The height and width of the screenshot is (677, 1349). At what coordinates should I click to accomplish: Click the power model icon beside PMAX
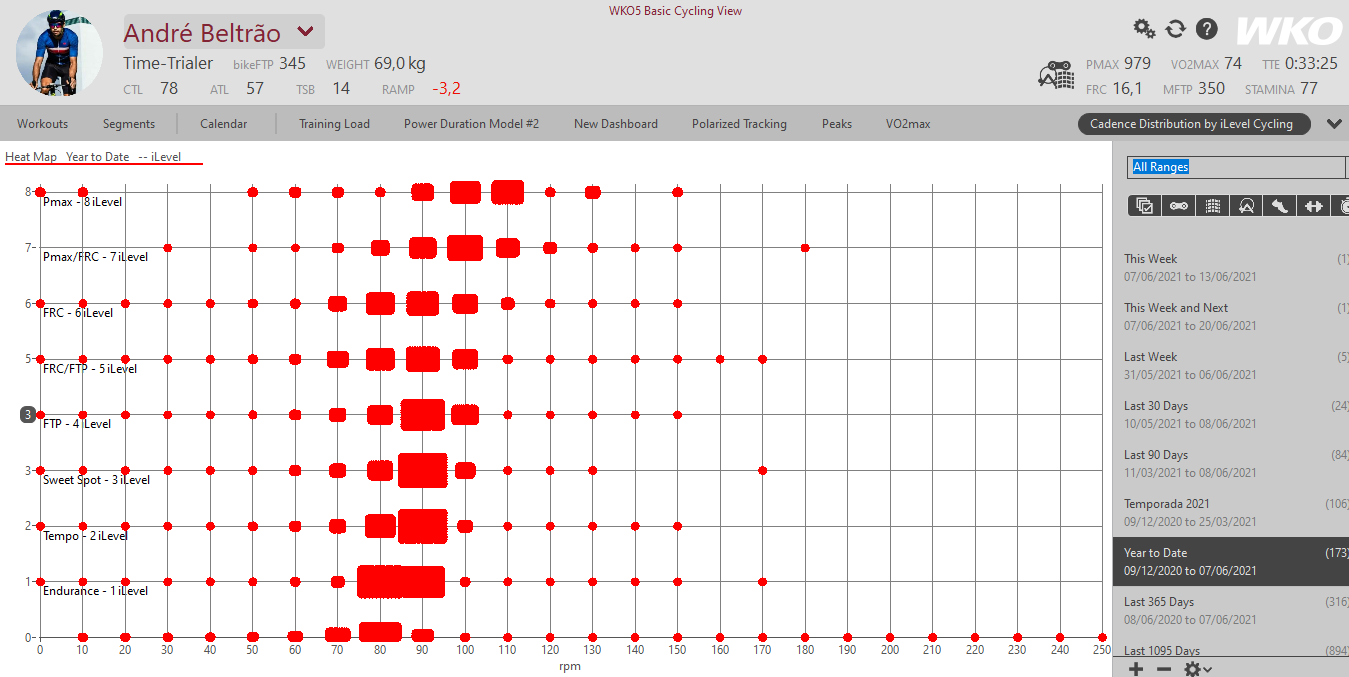click(1060, 76)
